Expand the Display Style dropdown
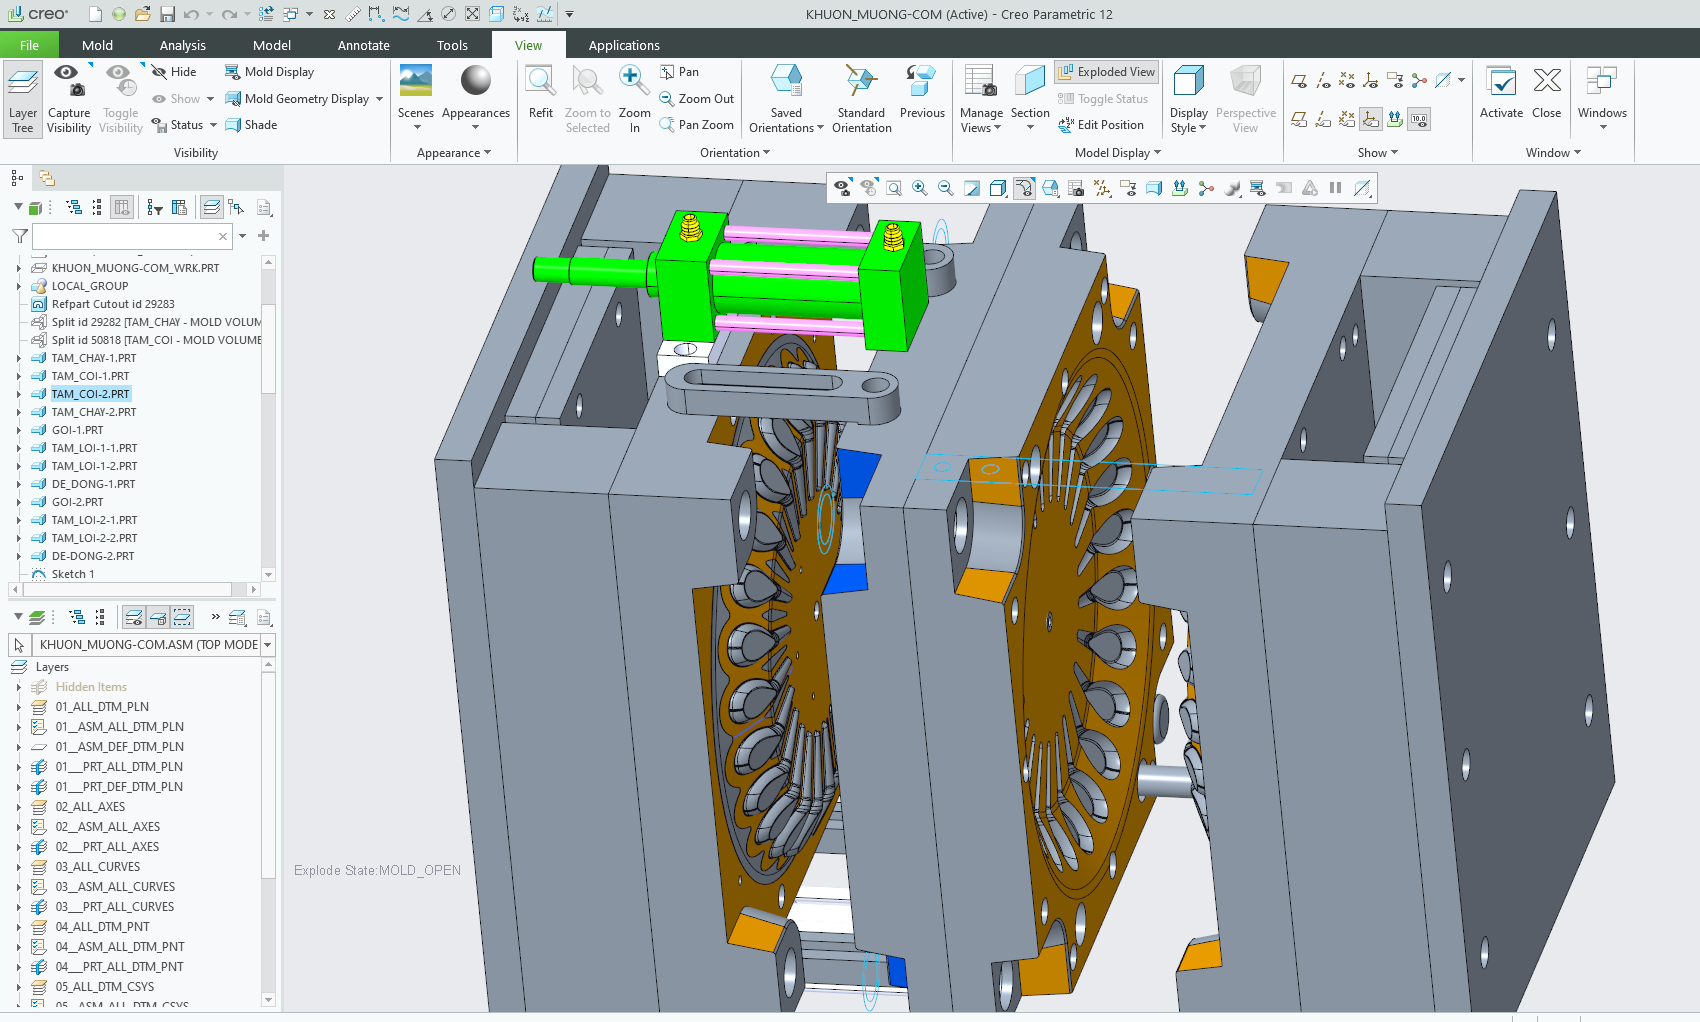 [1188, 97]
